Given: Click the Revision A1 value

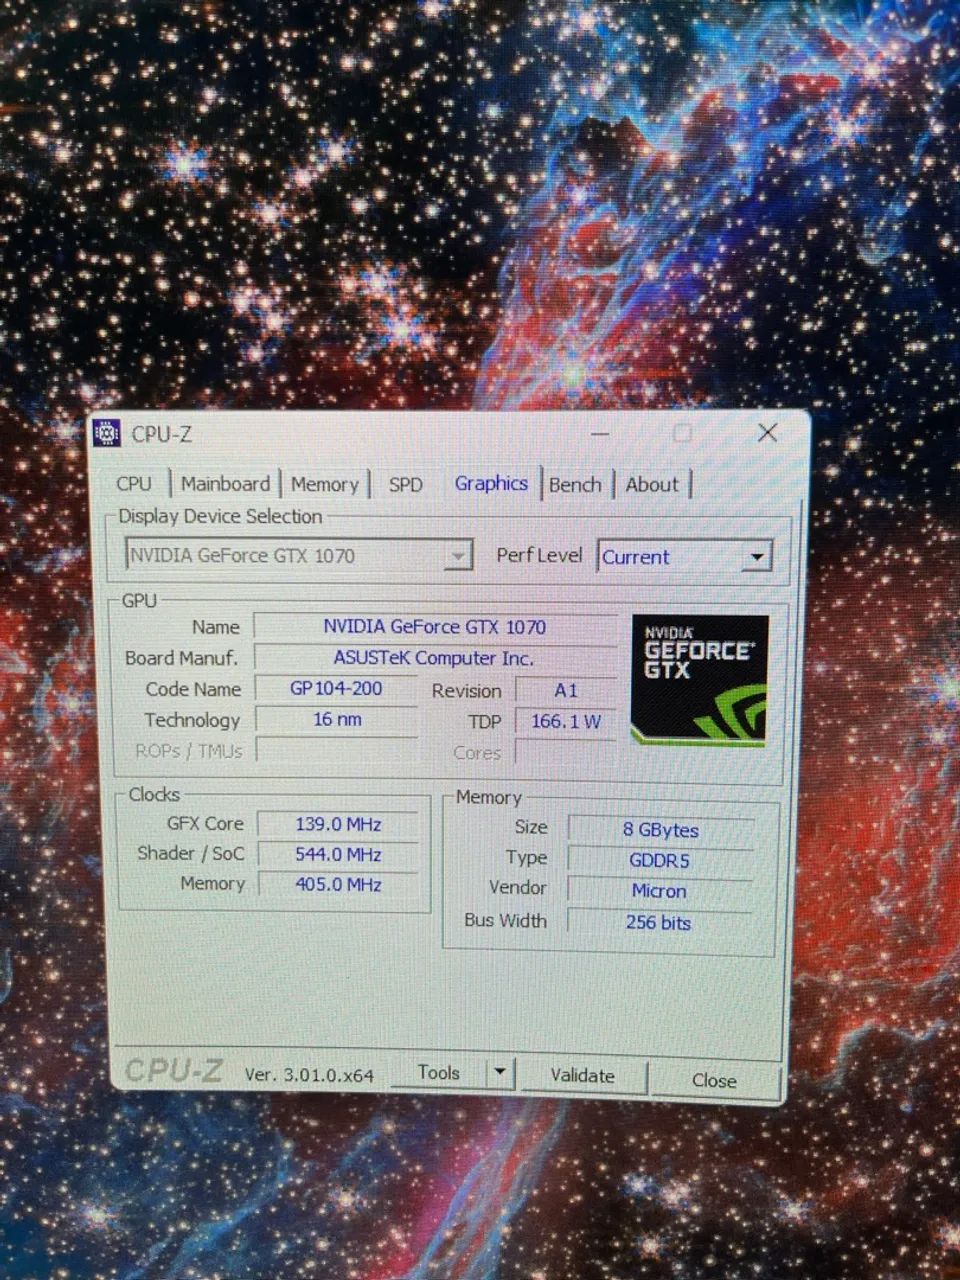Looking at the screenshot, I should tap(566, 690).
